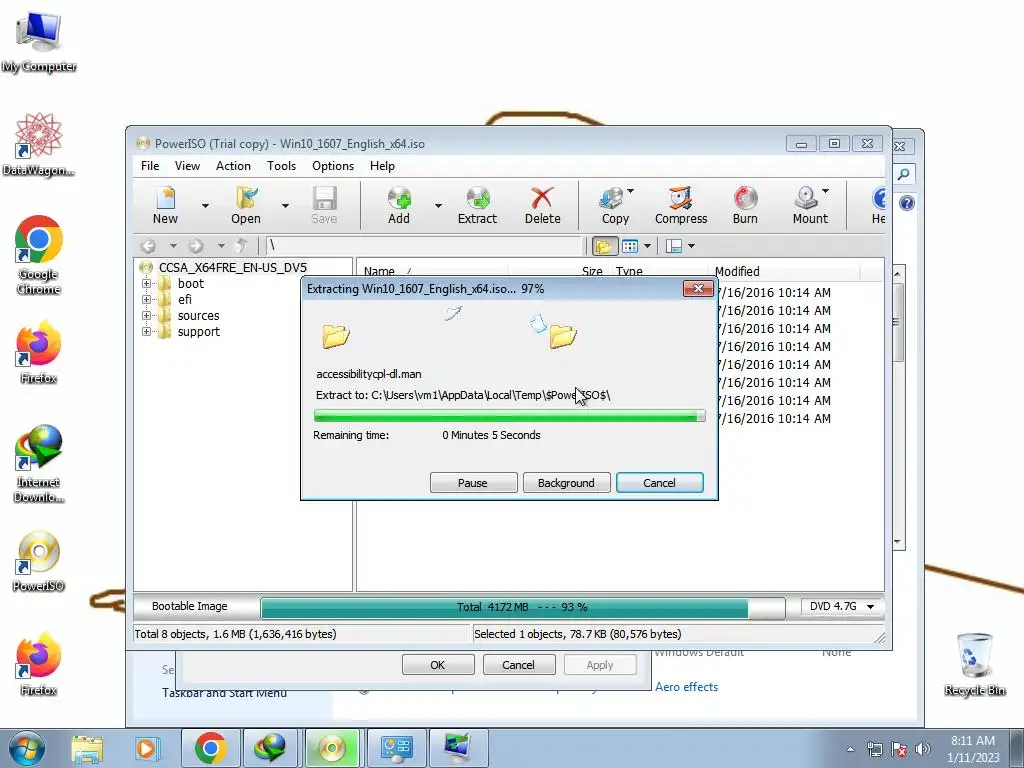Open the New button dropdown arrow
The height and width of the screenshot is (768, 1024).
205,205
